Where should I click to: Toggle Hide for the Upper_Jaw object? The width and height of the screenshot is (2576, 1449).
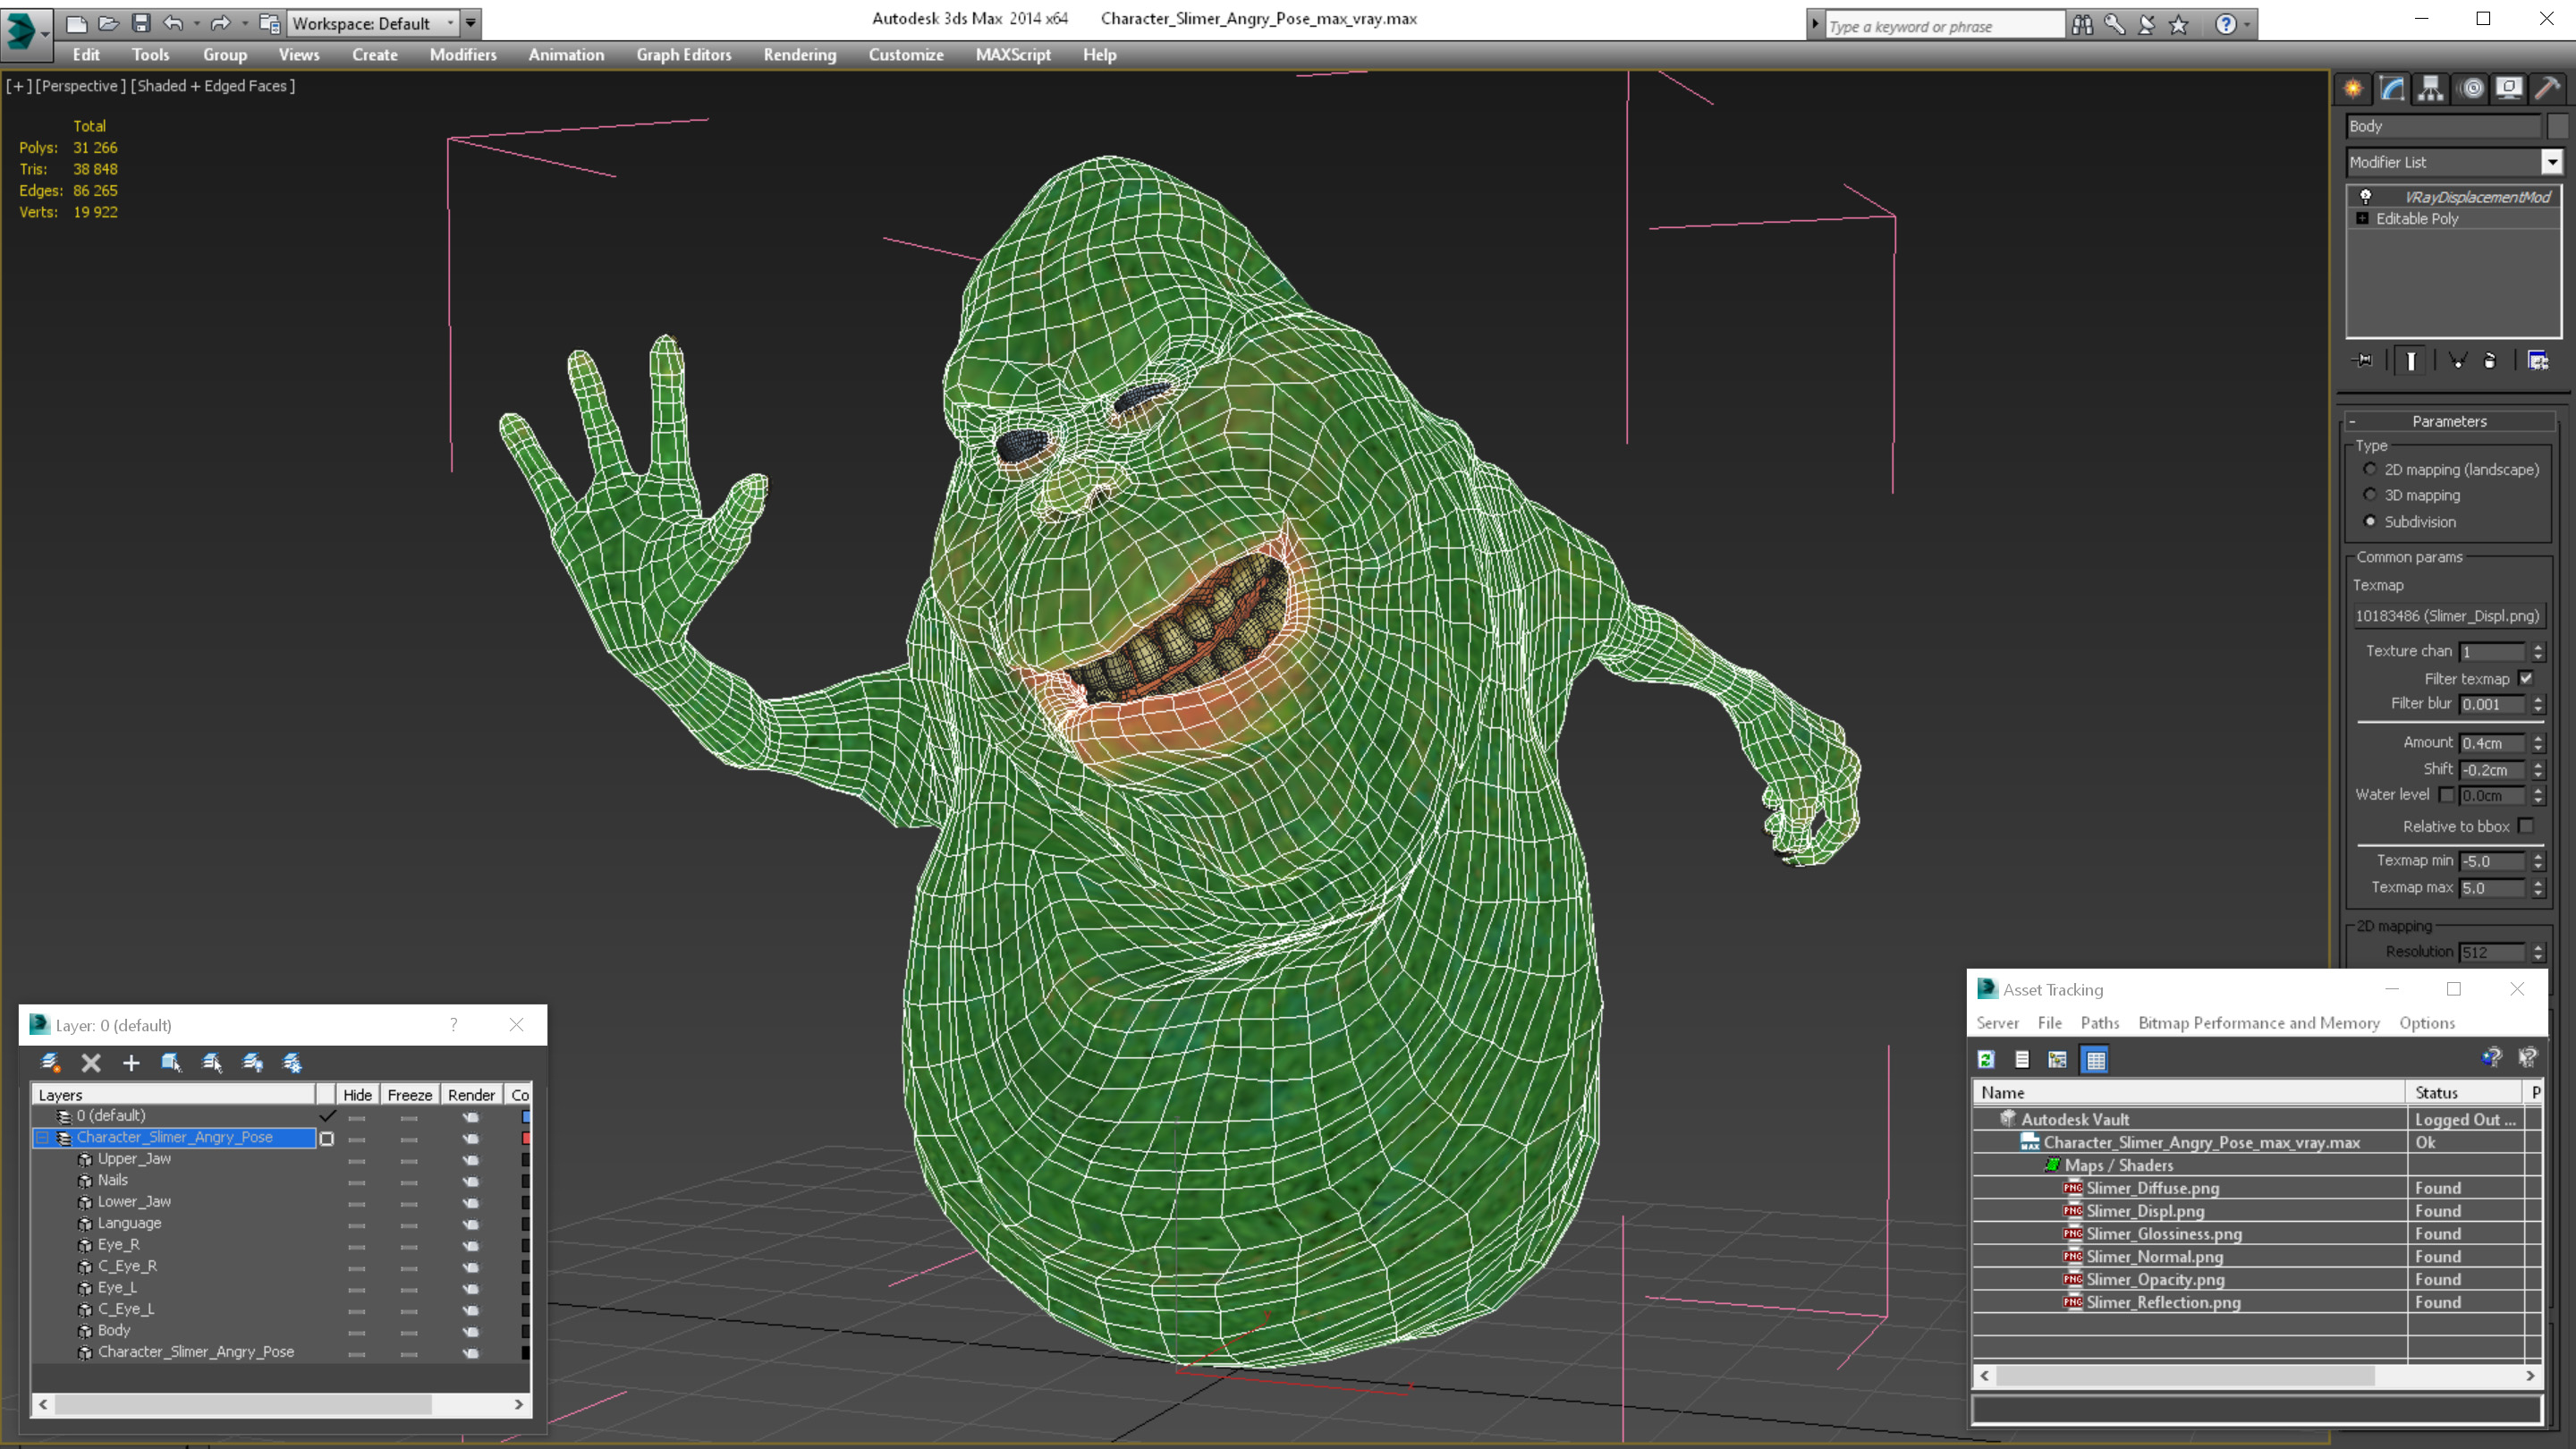pos(356,1160)
